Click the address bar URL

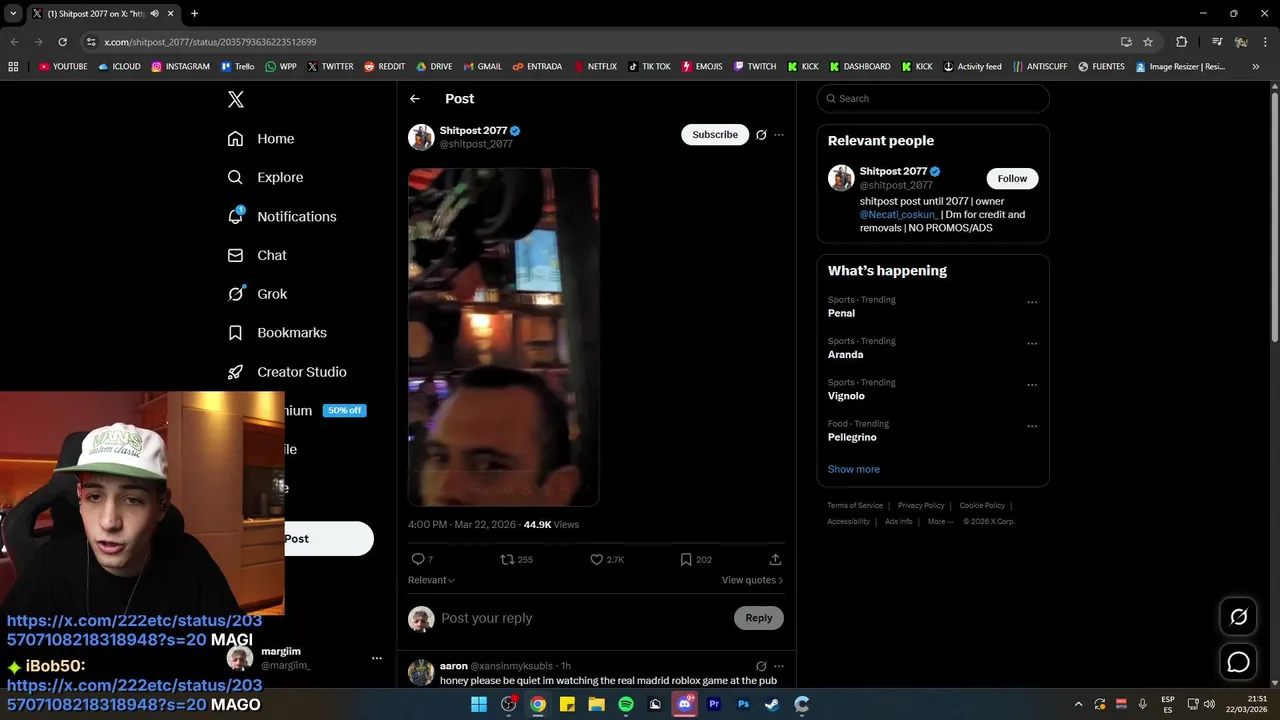point(210,42)
